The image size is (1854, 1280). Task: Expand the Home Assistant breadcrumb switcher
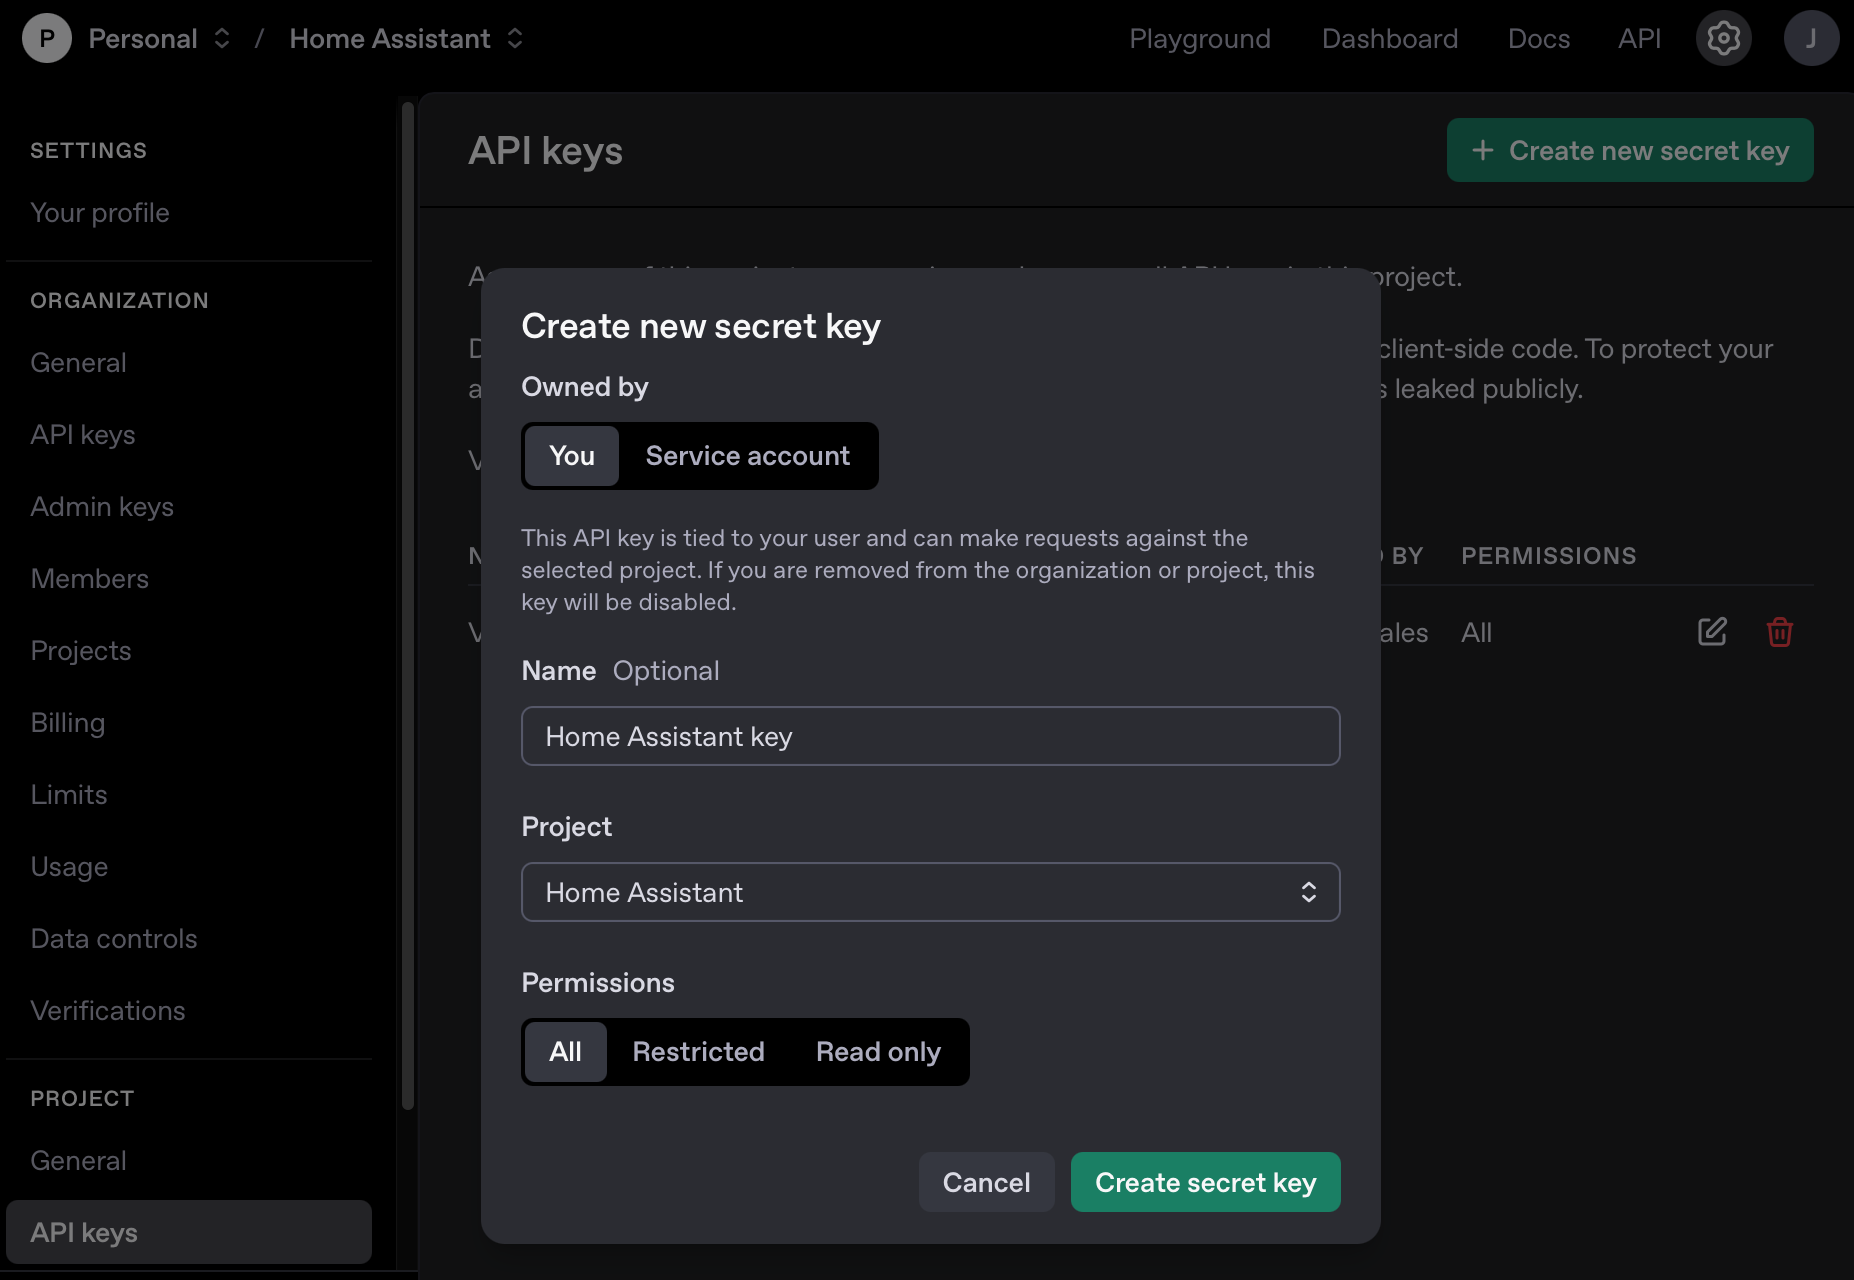514,38
